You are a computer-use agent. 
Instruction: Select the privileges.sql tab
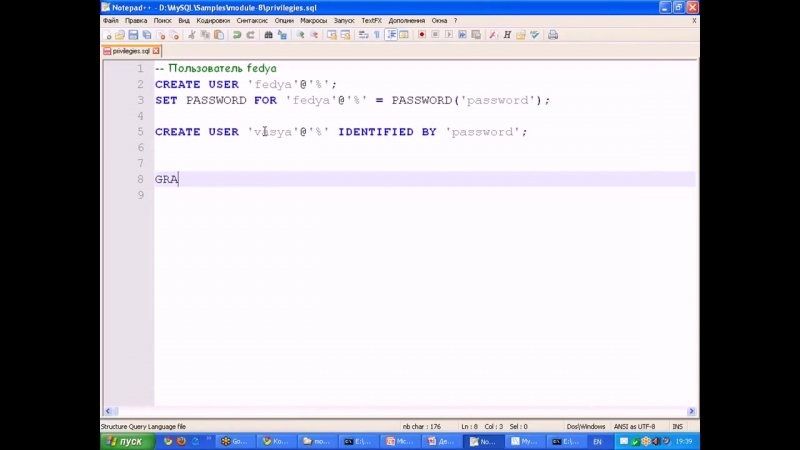130,50
